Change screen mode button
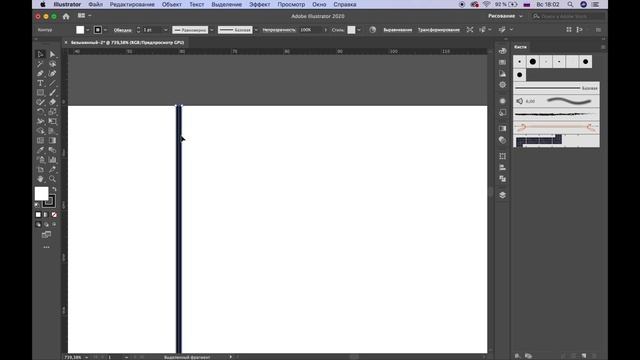640x360 pixels. (46, 235)
